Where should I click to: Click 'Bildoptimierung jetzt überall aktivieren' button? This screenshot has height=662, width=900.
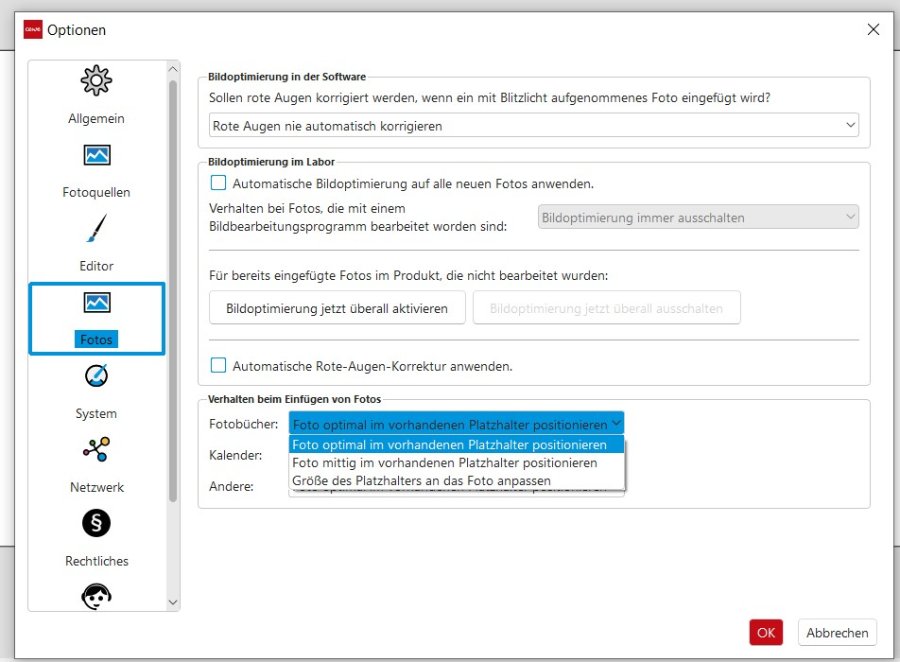tap(337, 308)
